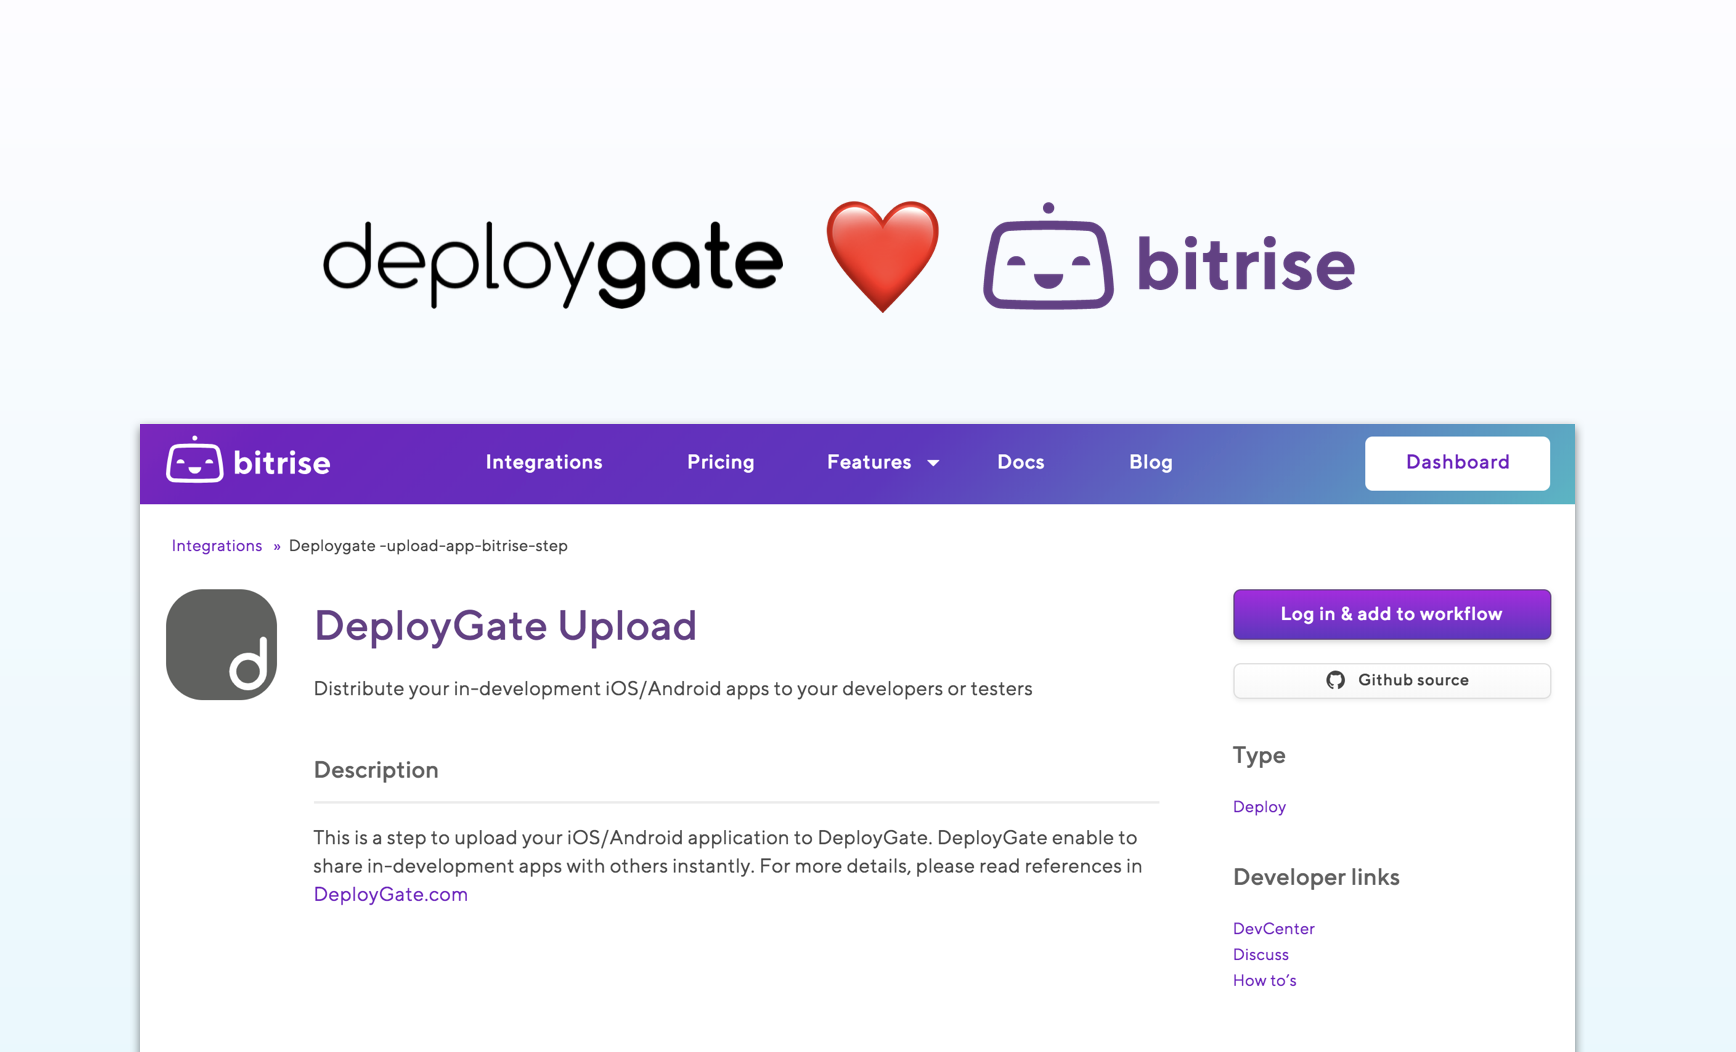Image resolution: width=1736 pixels, height=1052 pixels.
Task: Click the deploygate logo in the banner
Action: click(x=552, y=263)
